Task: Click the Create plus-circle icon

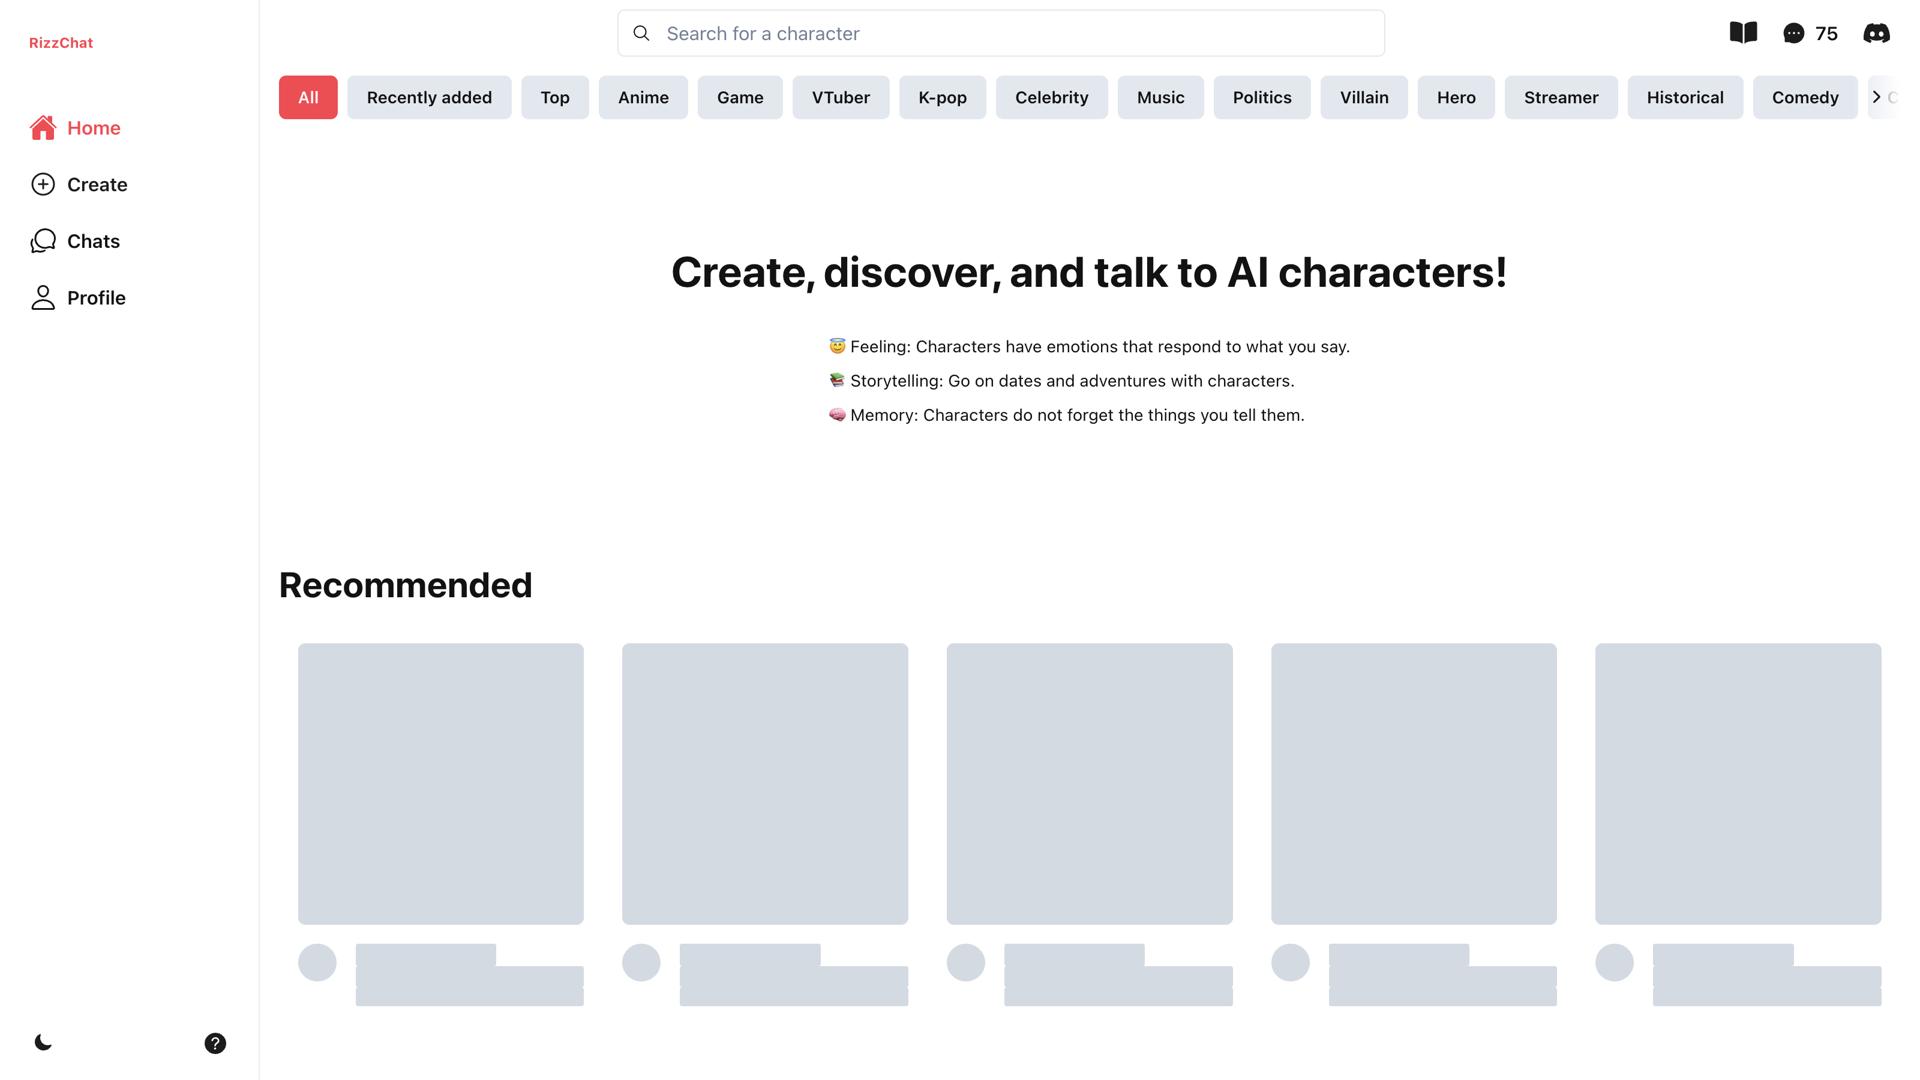Action: pos(43,184)
